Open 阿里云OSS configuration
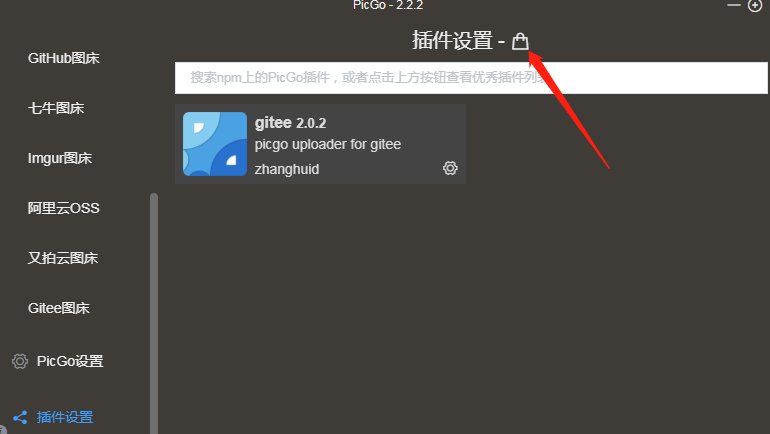 click(x=63, y=208)
